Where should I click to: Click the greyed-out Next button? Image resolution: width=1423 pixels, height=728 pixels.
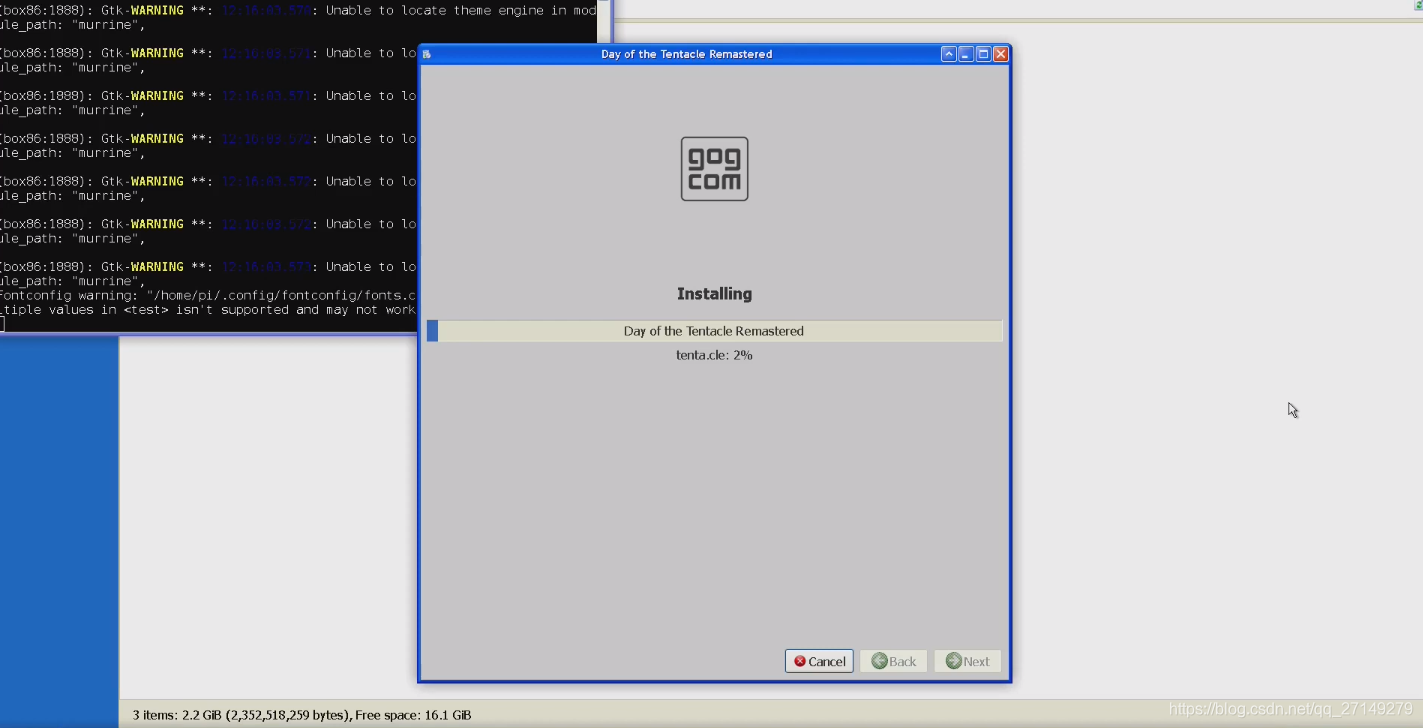pos(968,661)
